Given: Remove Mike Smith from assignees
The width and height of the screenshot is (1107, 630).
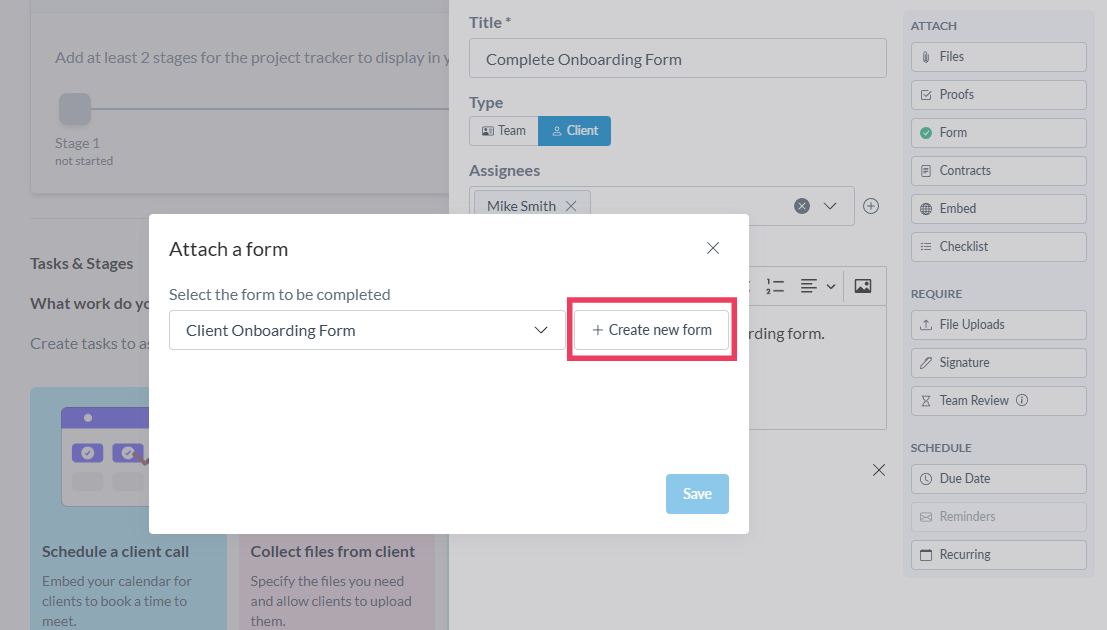Looking at the screenshot, I should point(571,206).
